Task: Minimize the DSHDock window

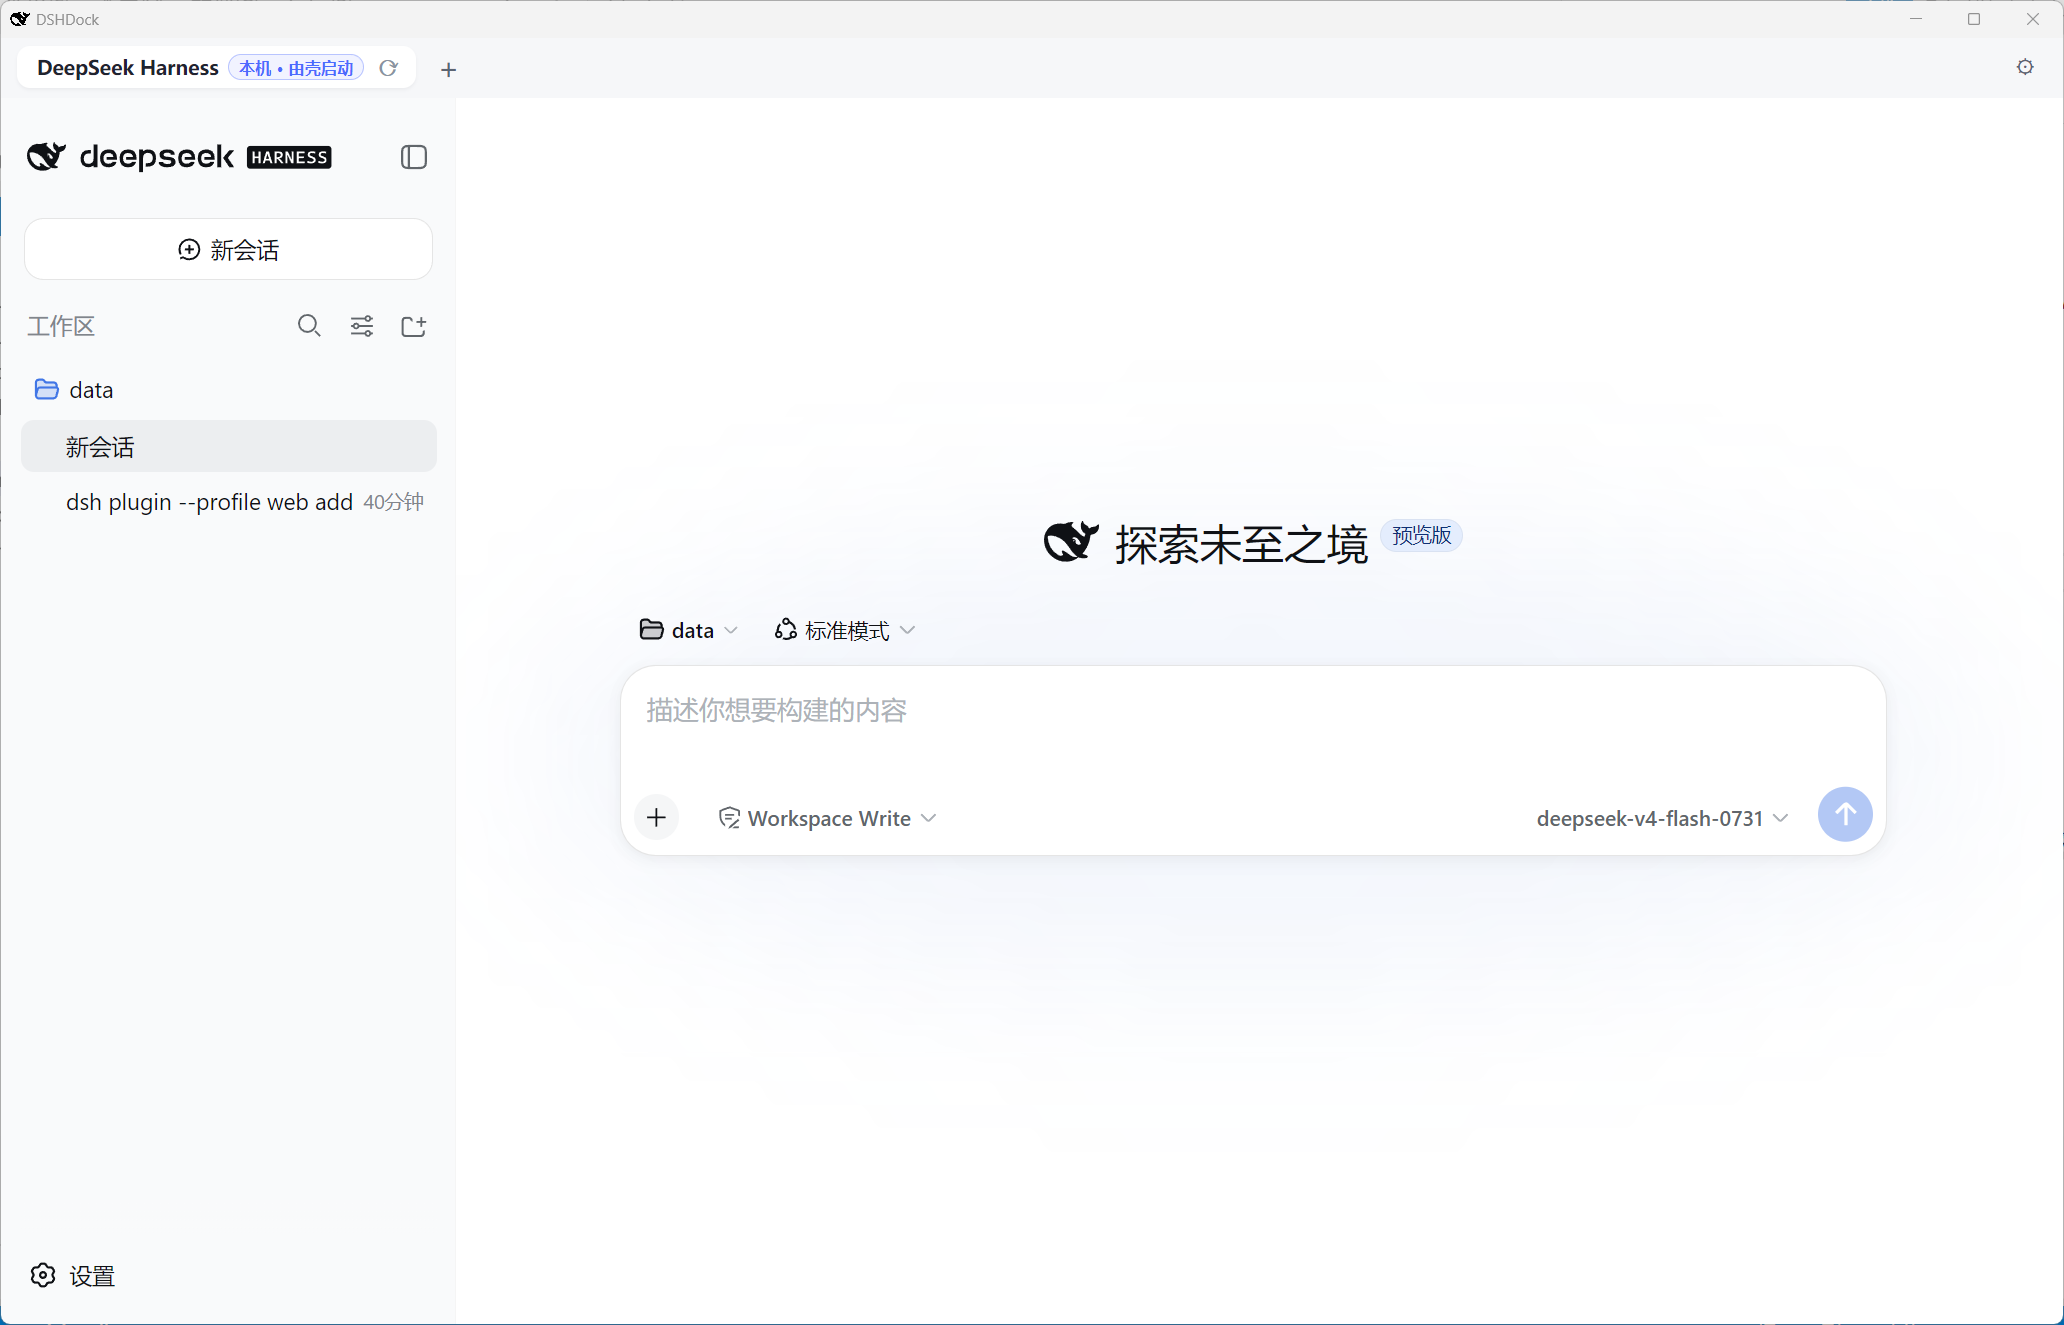Action: tap(1916, 19)
